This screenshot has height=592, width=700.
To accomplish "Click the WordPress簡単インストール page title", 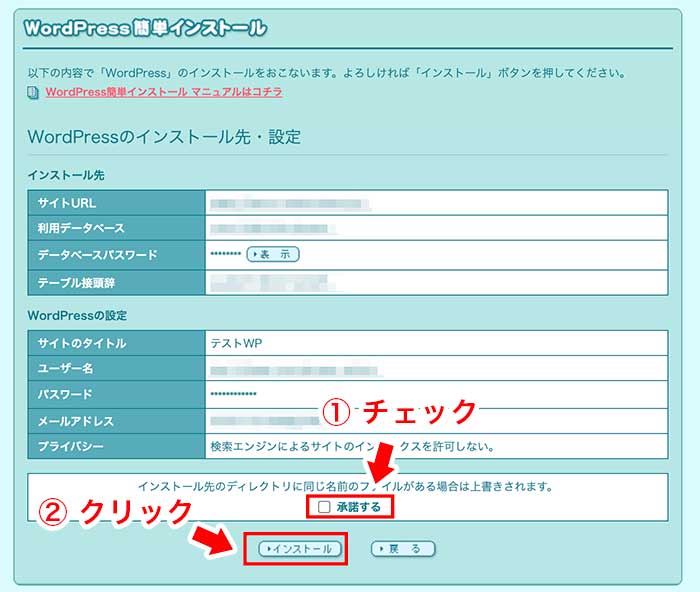I will click(x=146, y=28).
